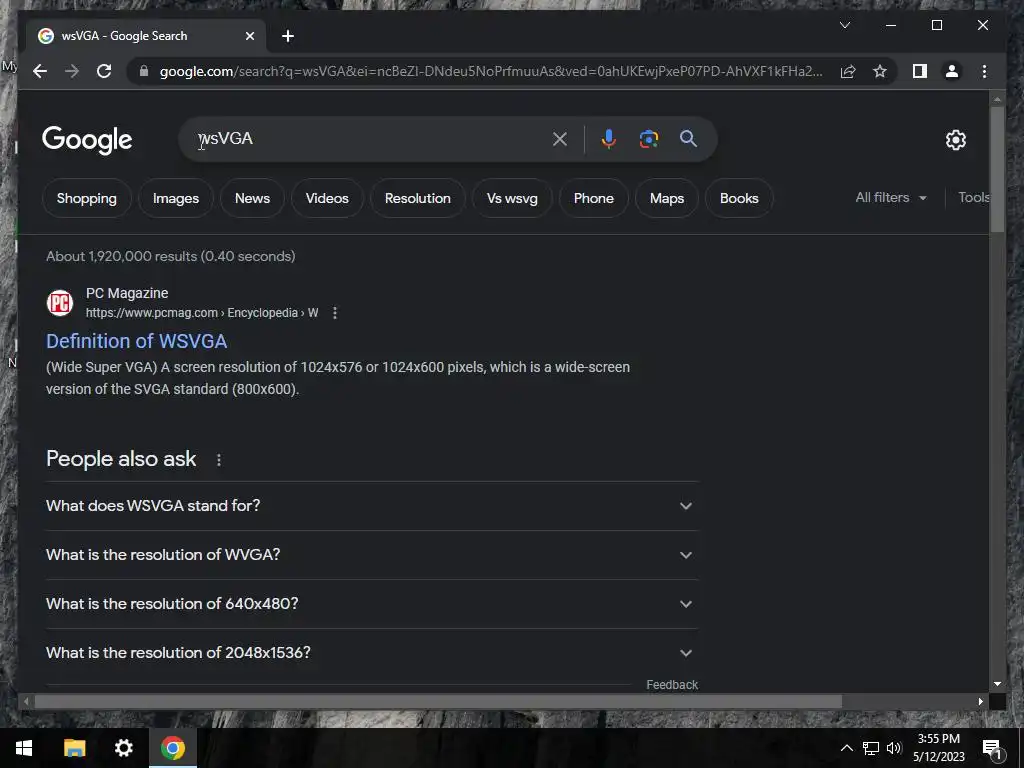Click Chrome icon in taskbar
This screenshot has height=768, width=1024.
tap(173, 748)
